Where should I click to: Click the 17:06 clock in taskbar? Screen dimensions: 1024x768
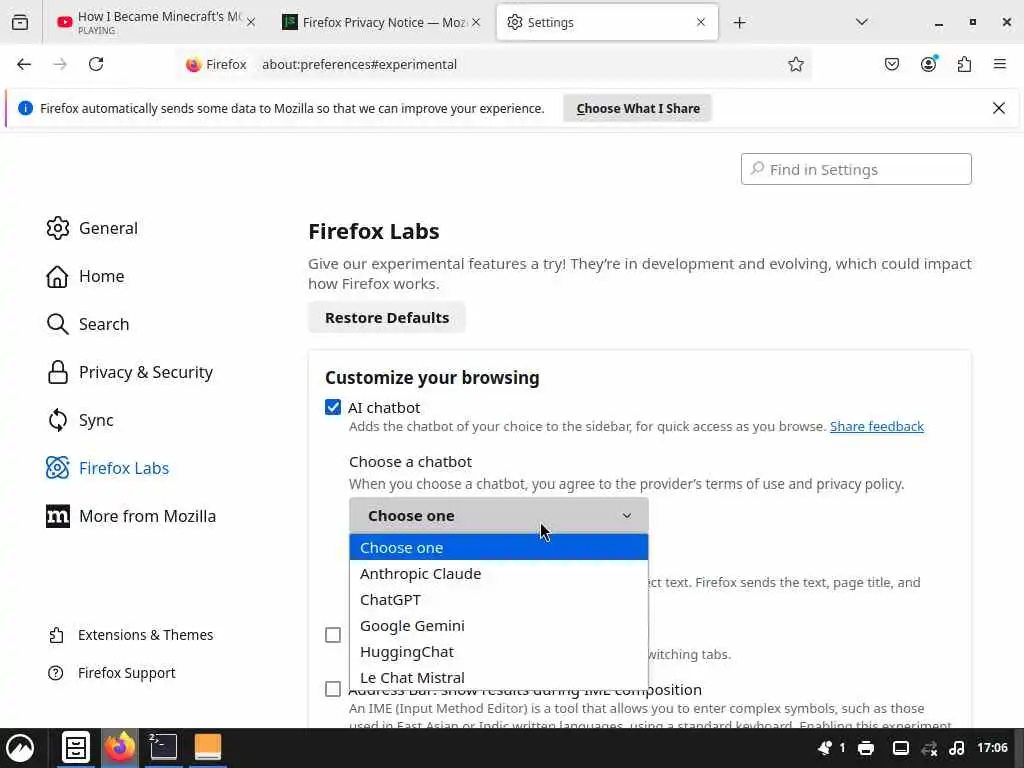pyautogui.click(x=992, y=748)
